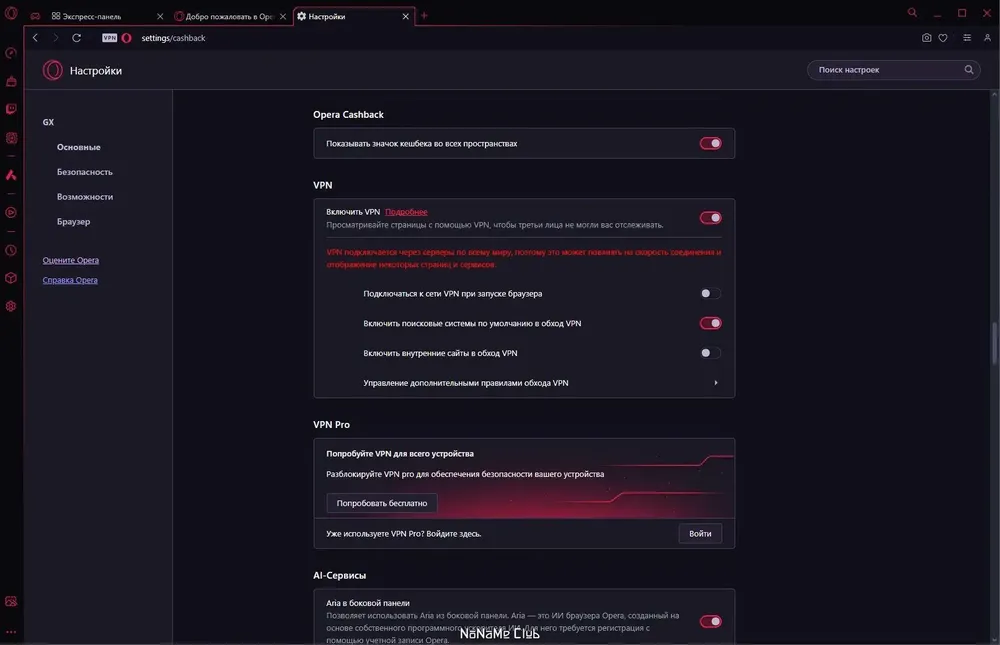Enable connect to VPN on browser startup
1000x645 pixels.
(x=710, y=293)
